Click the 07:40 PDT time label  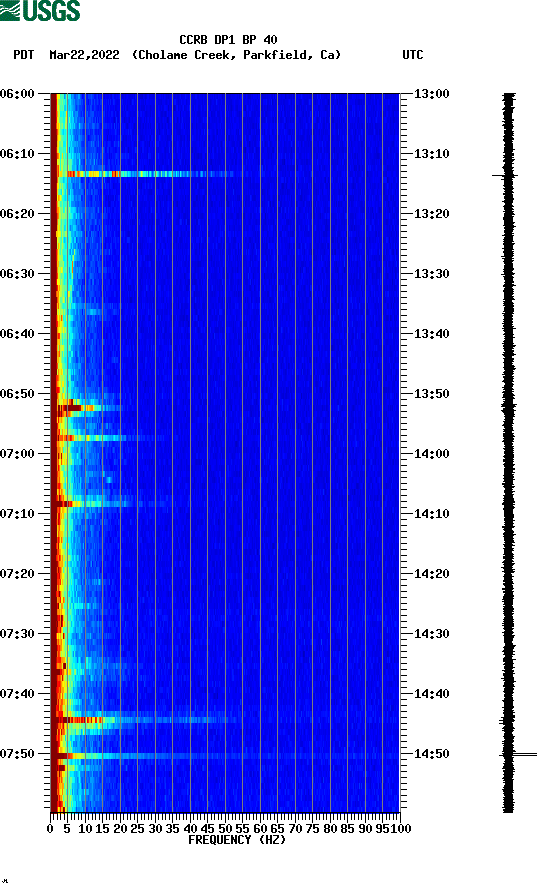click(18, 694)
